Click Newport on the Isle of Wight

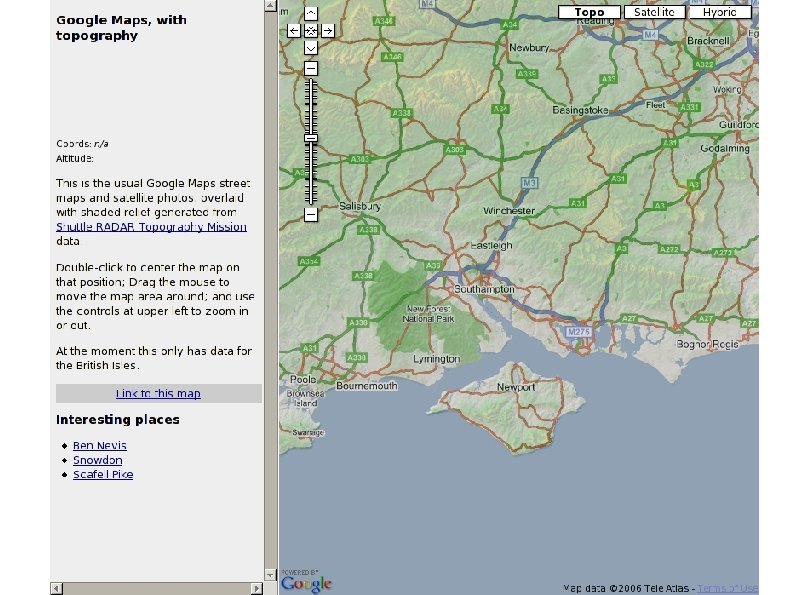(516, 387)
